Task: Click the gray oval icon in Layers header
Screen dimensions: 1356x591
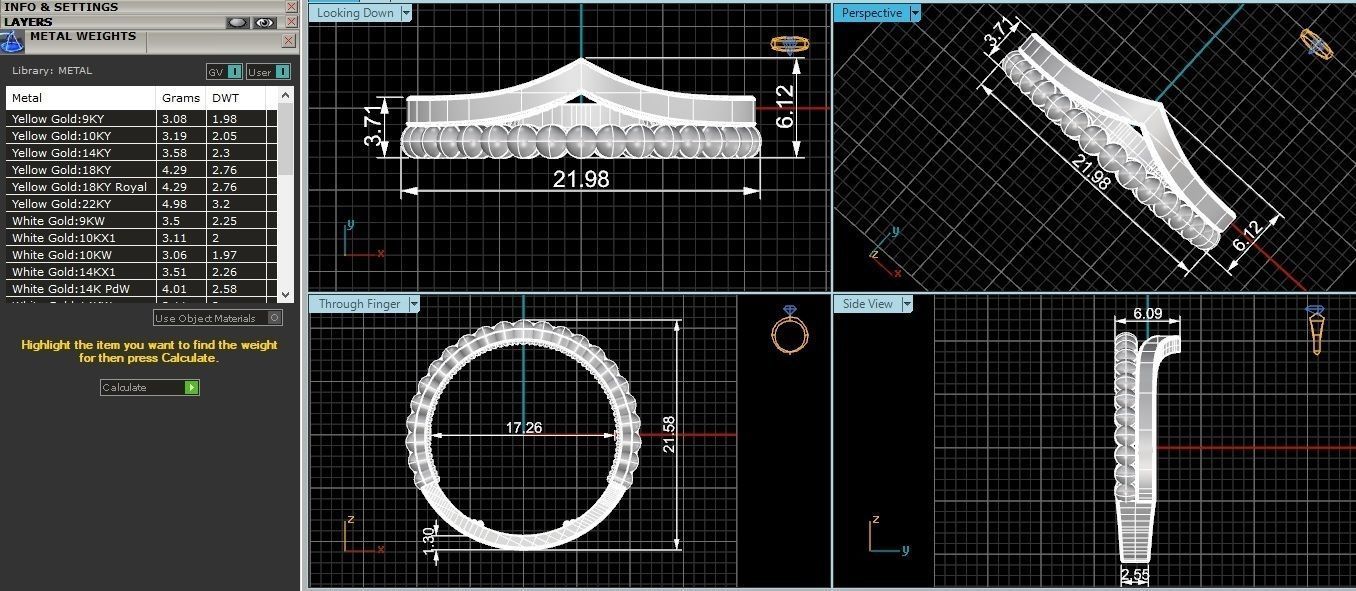Action: pyautogui.click(x=237, y=22)
